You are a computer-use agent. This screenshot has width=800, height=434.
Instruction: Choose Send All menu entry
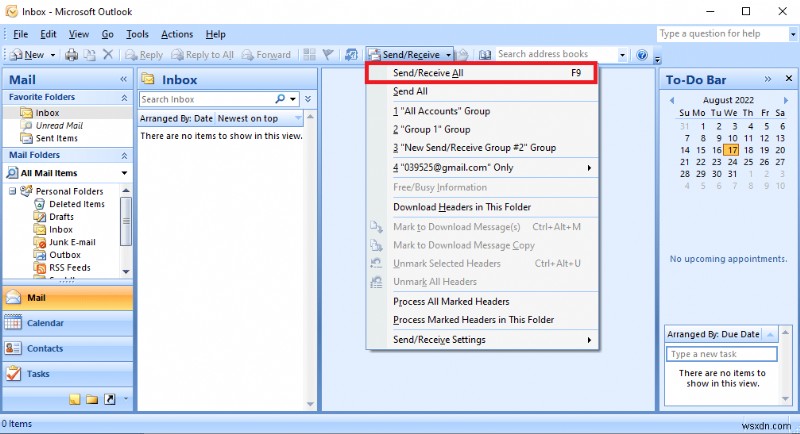coord(482,91)
